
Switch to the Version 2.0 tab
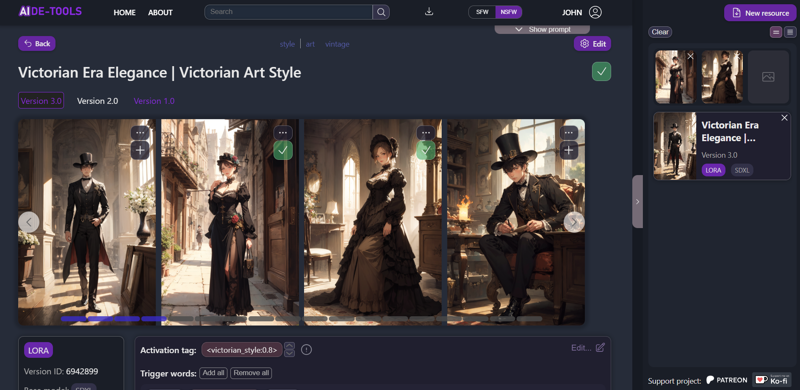click(x=97, y=101)
